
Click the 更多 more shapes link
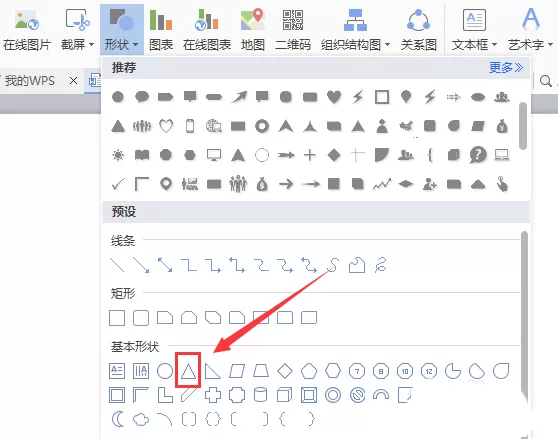click(x=506, y=67)
